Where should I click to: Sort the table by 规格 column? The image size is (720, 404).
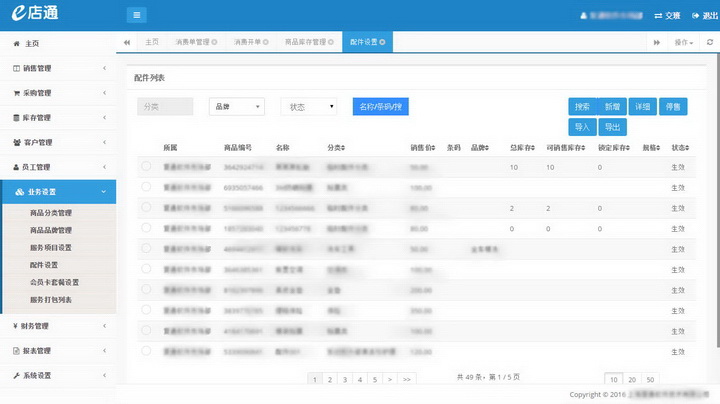click(x=651, y=148)
